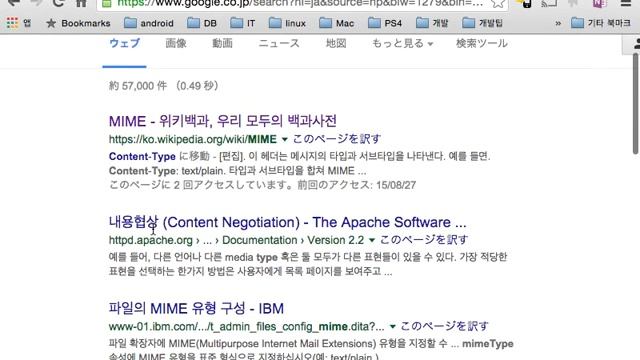
Task: Click the OneNote extension icon
Action: point(599,3)
